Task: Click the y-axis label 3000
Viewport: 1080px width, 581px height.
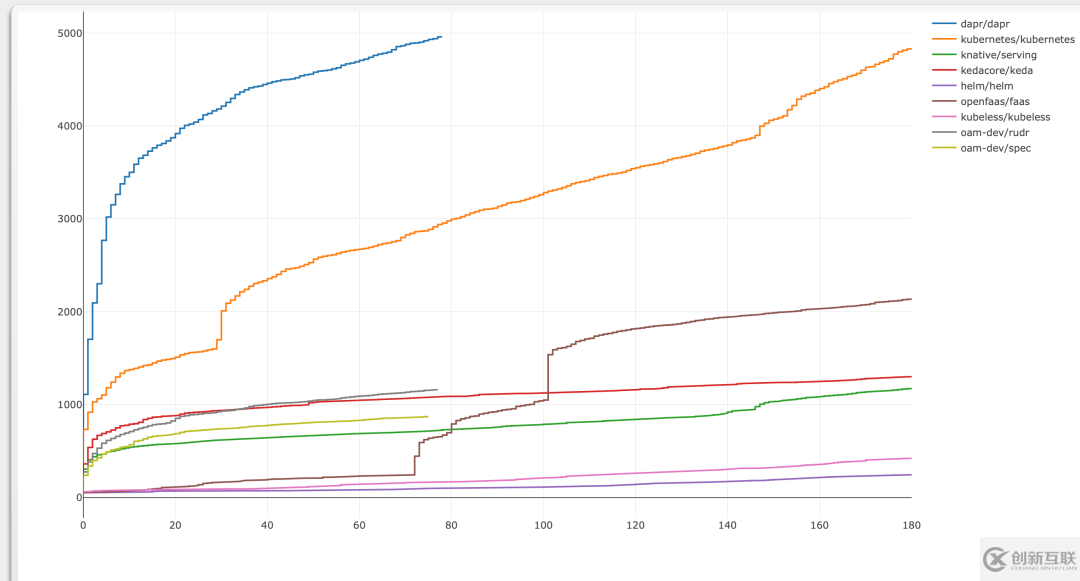Action: click(70, 219)
